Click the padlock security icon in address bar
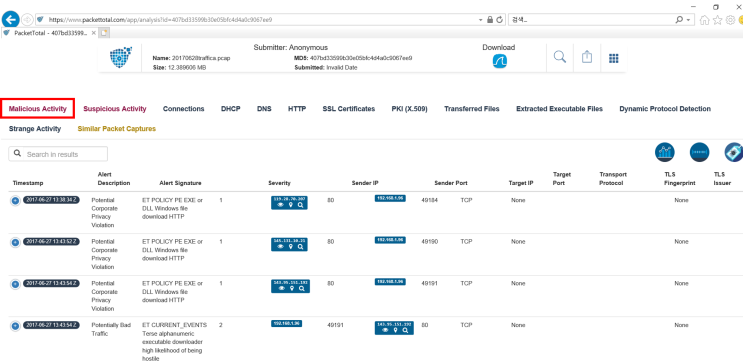This screenshot has width=743, height=363. point(490,20)
